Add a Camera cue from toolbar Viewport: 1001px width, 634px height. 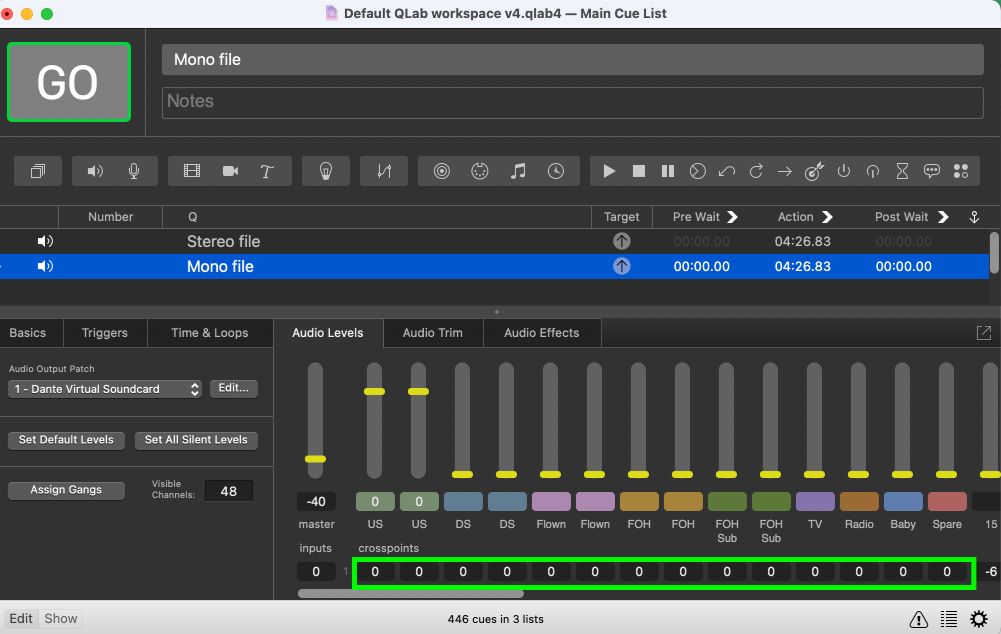pyautogui.click(x=230, y=171)
